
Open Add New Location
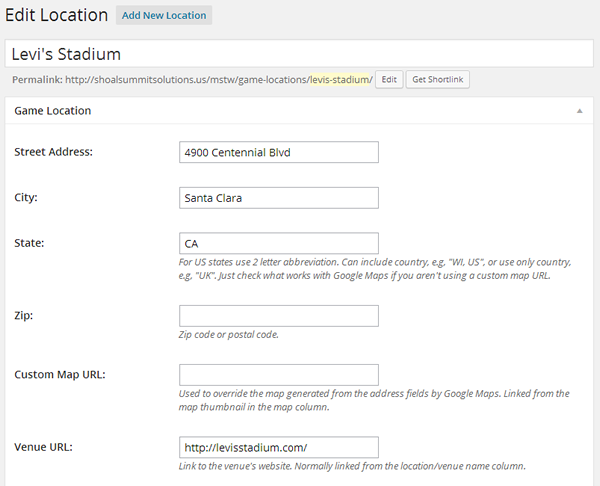click(x=164, y=15)
